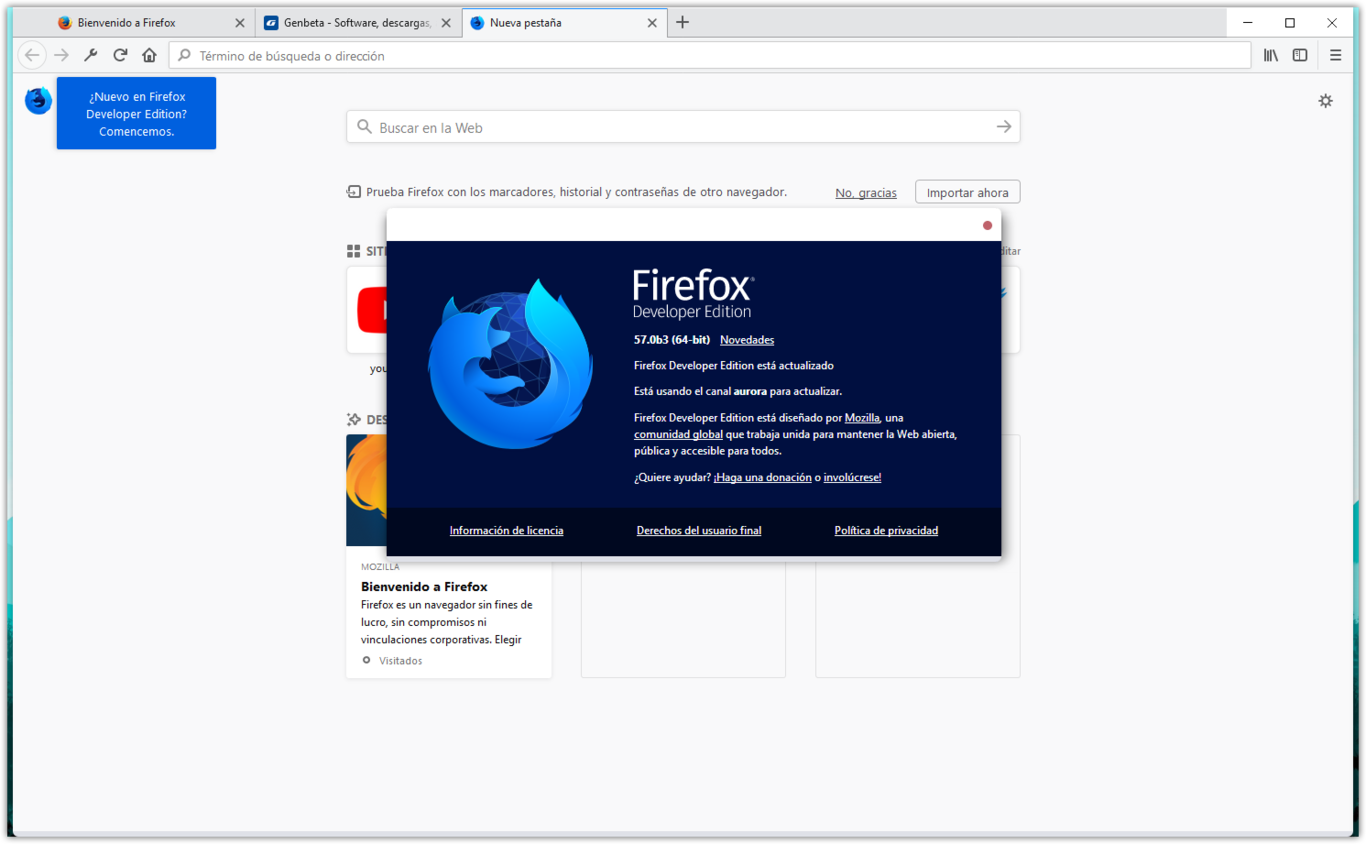
Task: Go back with the back arrow button
Action: click(32, 56)
